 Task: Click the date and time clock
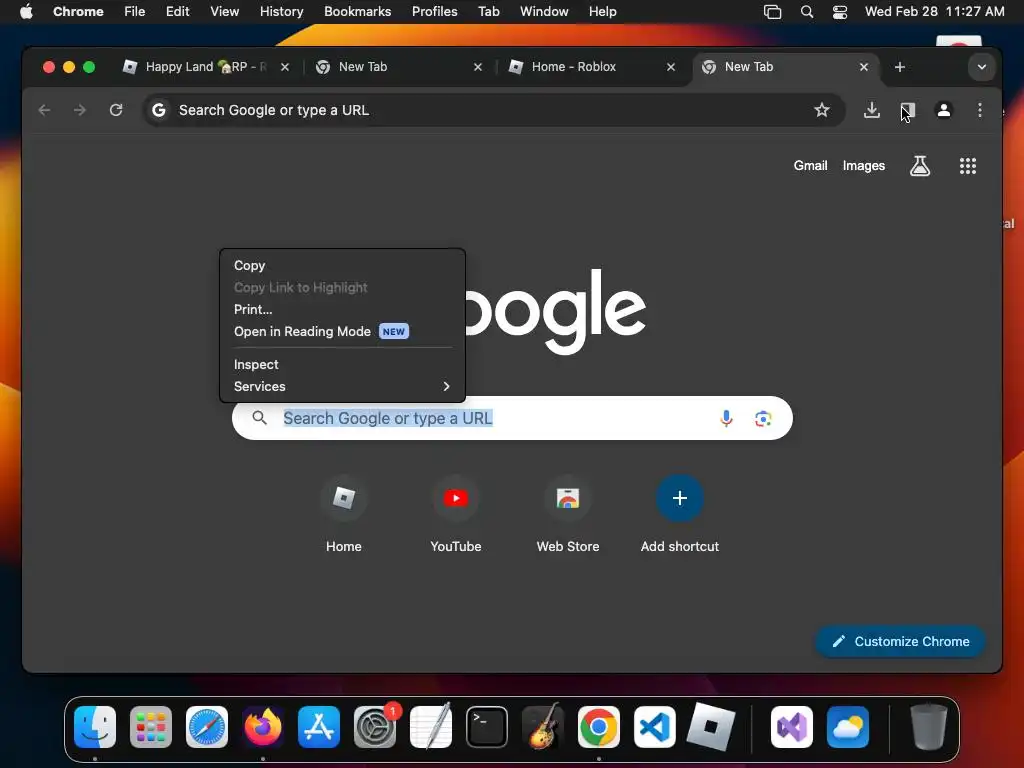pyautogui.click(x=935, y=12)
